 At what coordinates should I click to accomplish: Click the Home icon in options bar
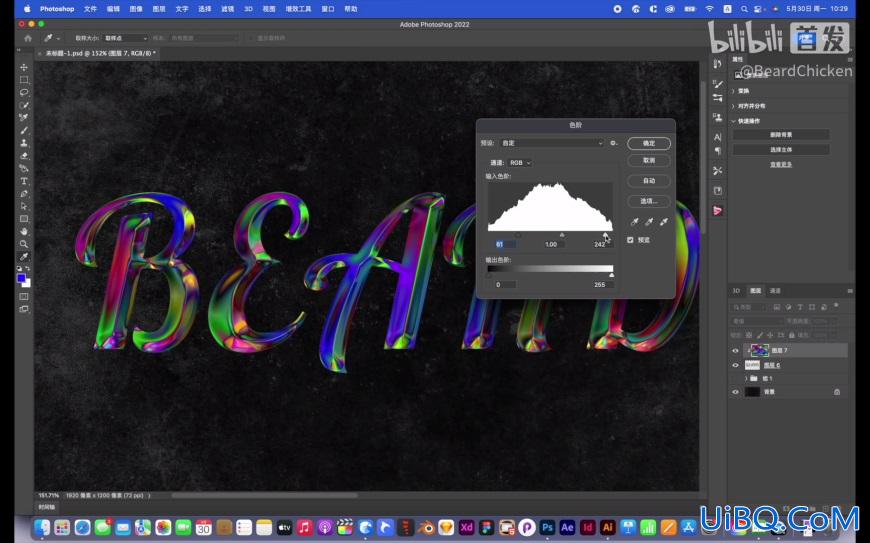[x=28, y=38]
